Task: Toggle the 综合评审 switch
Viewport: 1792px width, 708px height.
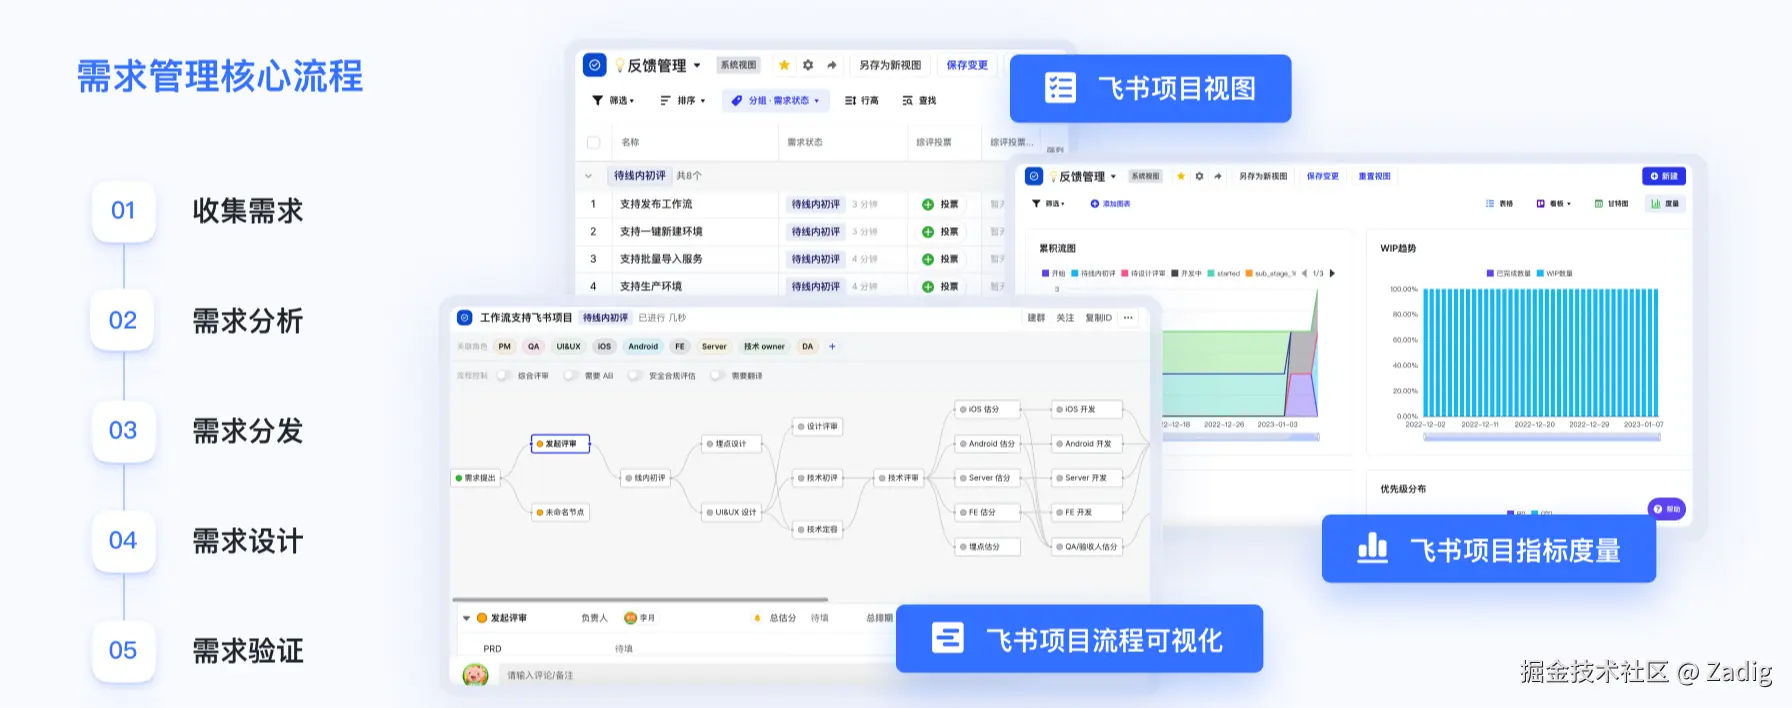Action: point(505,376)
